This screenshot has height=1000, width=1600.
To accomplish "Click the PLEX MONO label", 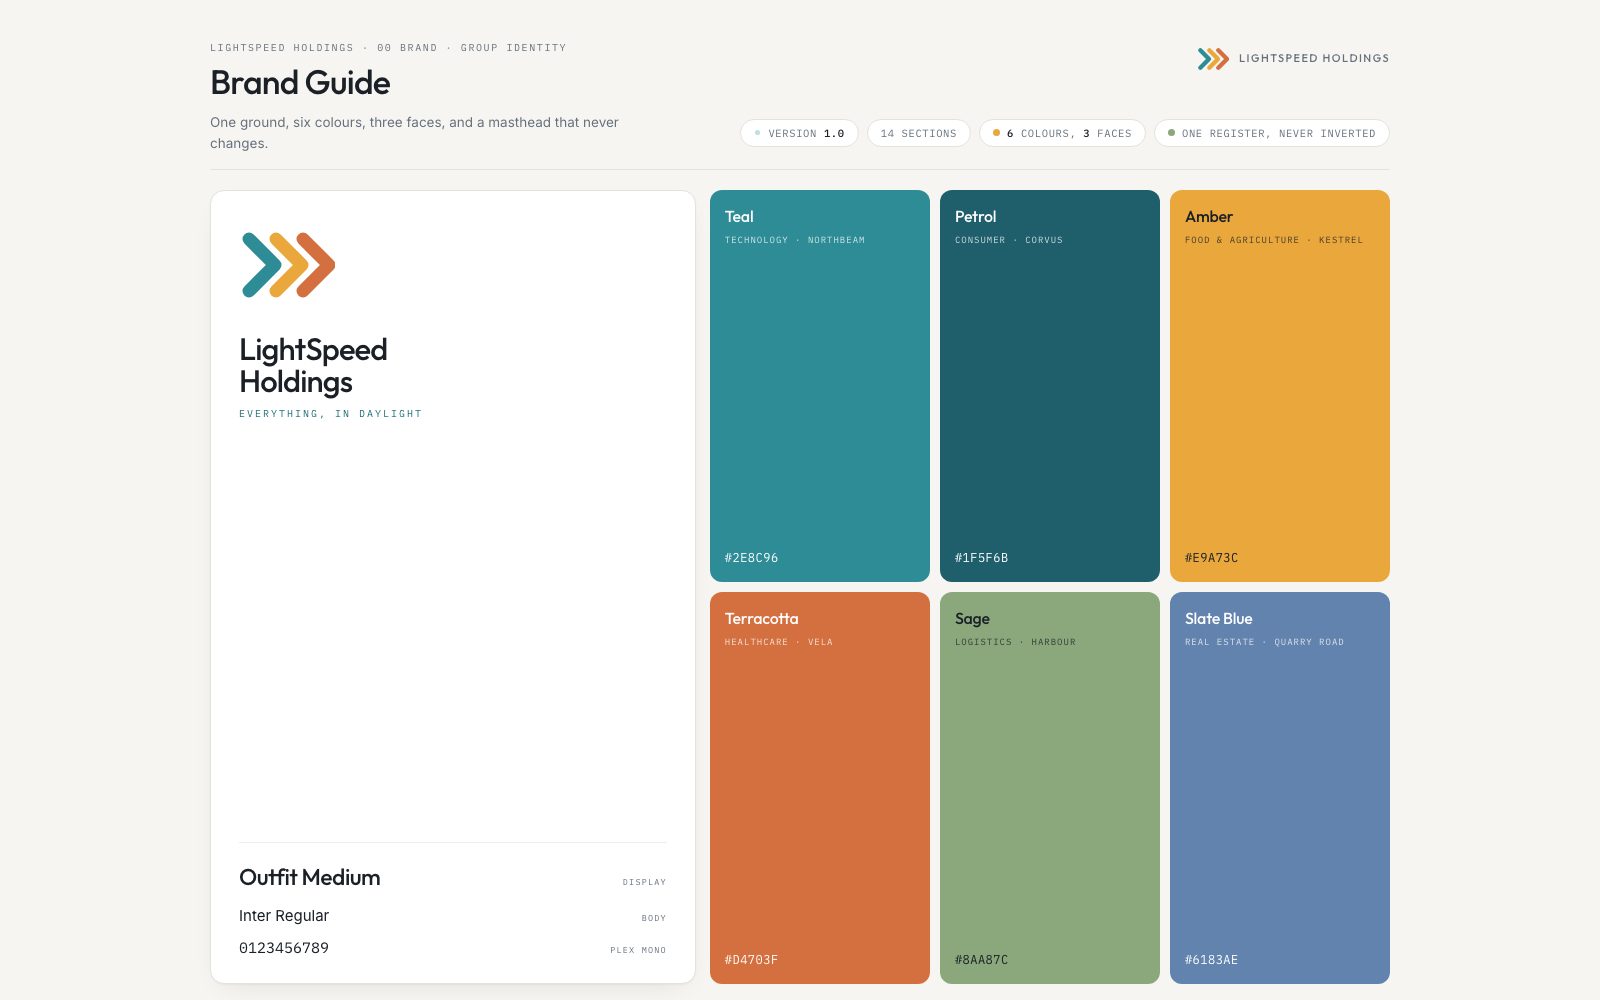I will point(638,950).
